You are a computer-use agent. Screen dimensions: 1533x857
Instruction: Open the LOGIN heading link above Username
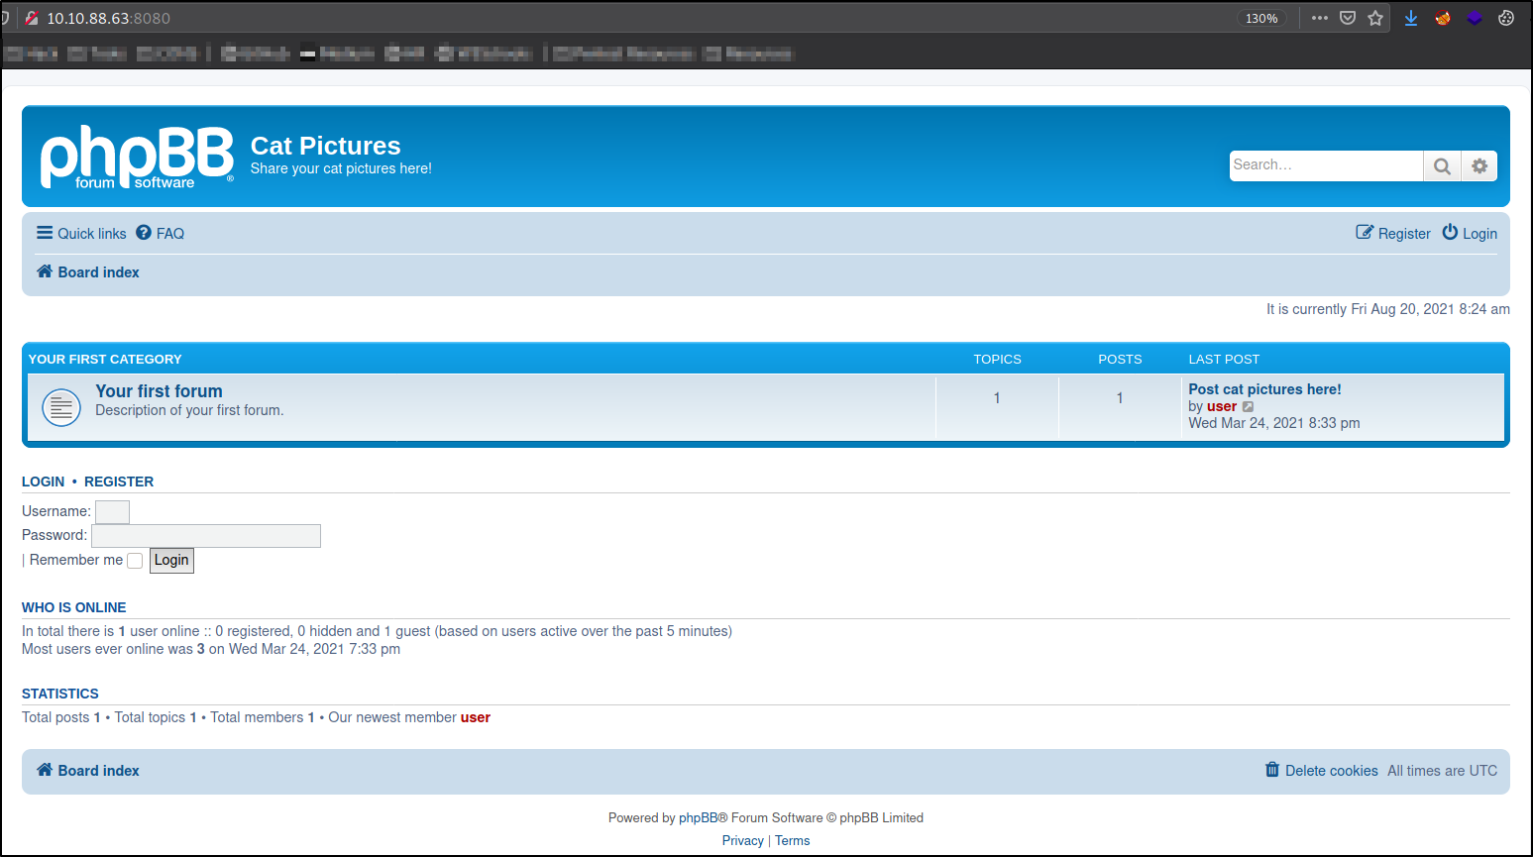(43, 481)
